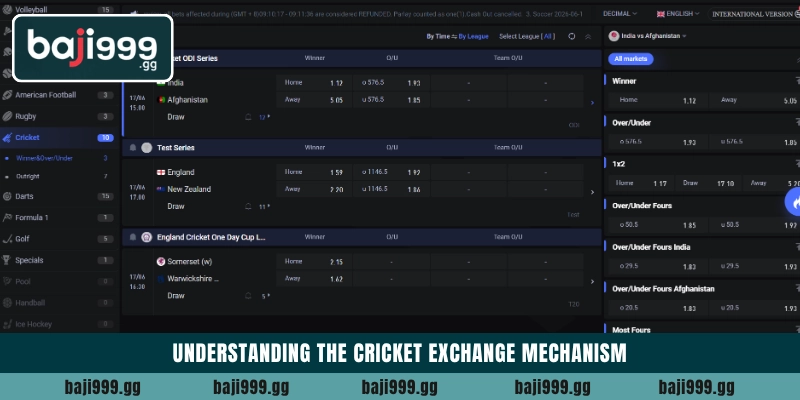The height and width of the screenshot is (400, 800).
Task: Open the Darts sport icon
Action: [7, 196]
